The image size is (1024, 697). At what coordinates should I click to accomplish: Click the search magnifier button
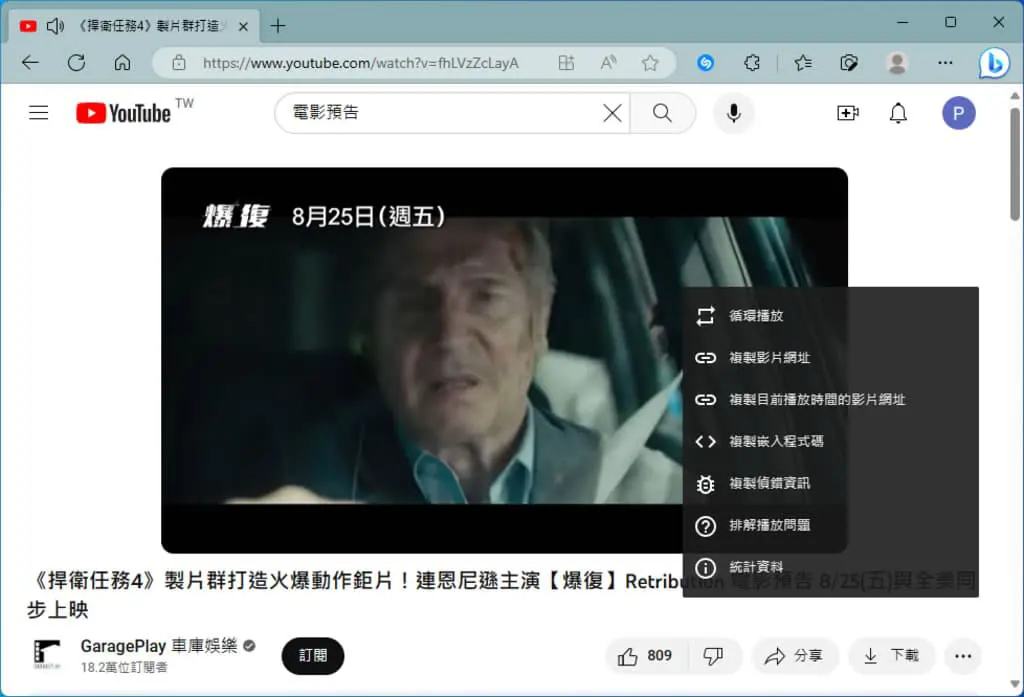pyautogui.click(x=662, y=113)
